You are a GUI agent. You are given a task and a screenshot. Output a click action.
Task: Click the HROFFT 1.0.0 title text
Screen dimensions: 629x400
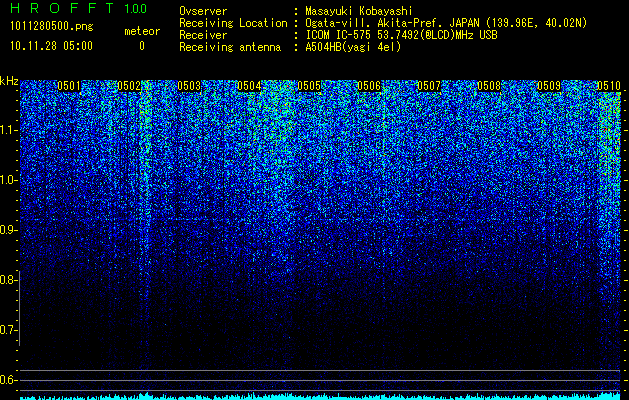[x=79, y=8]
